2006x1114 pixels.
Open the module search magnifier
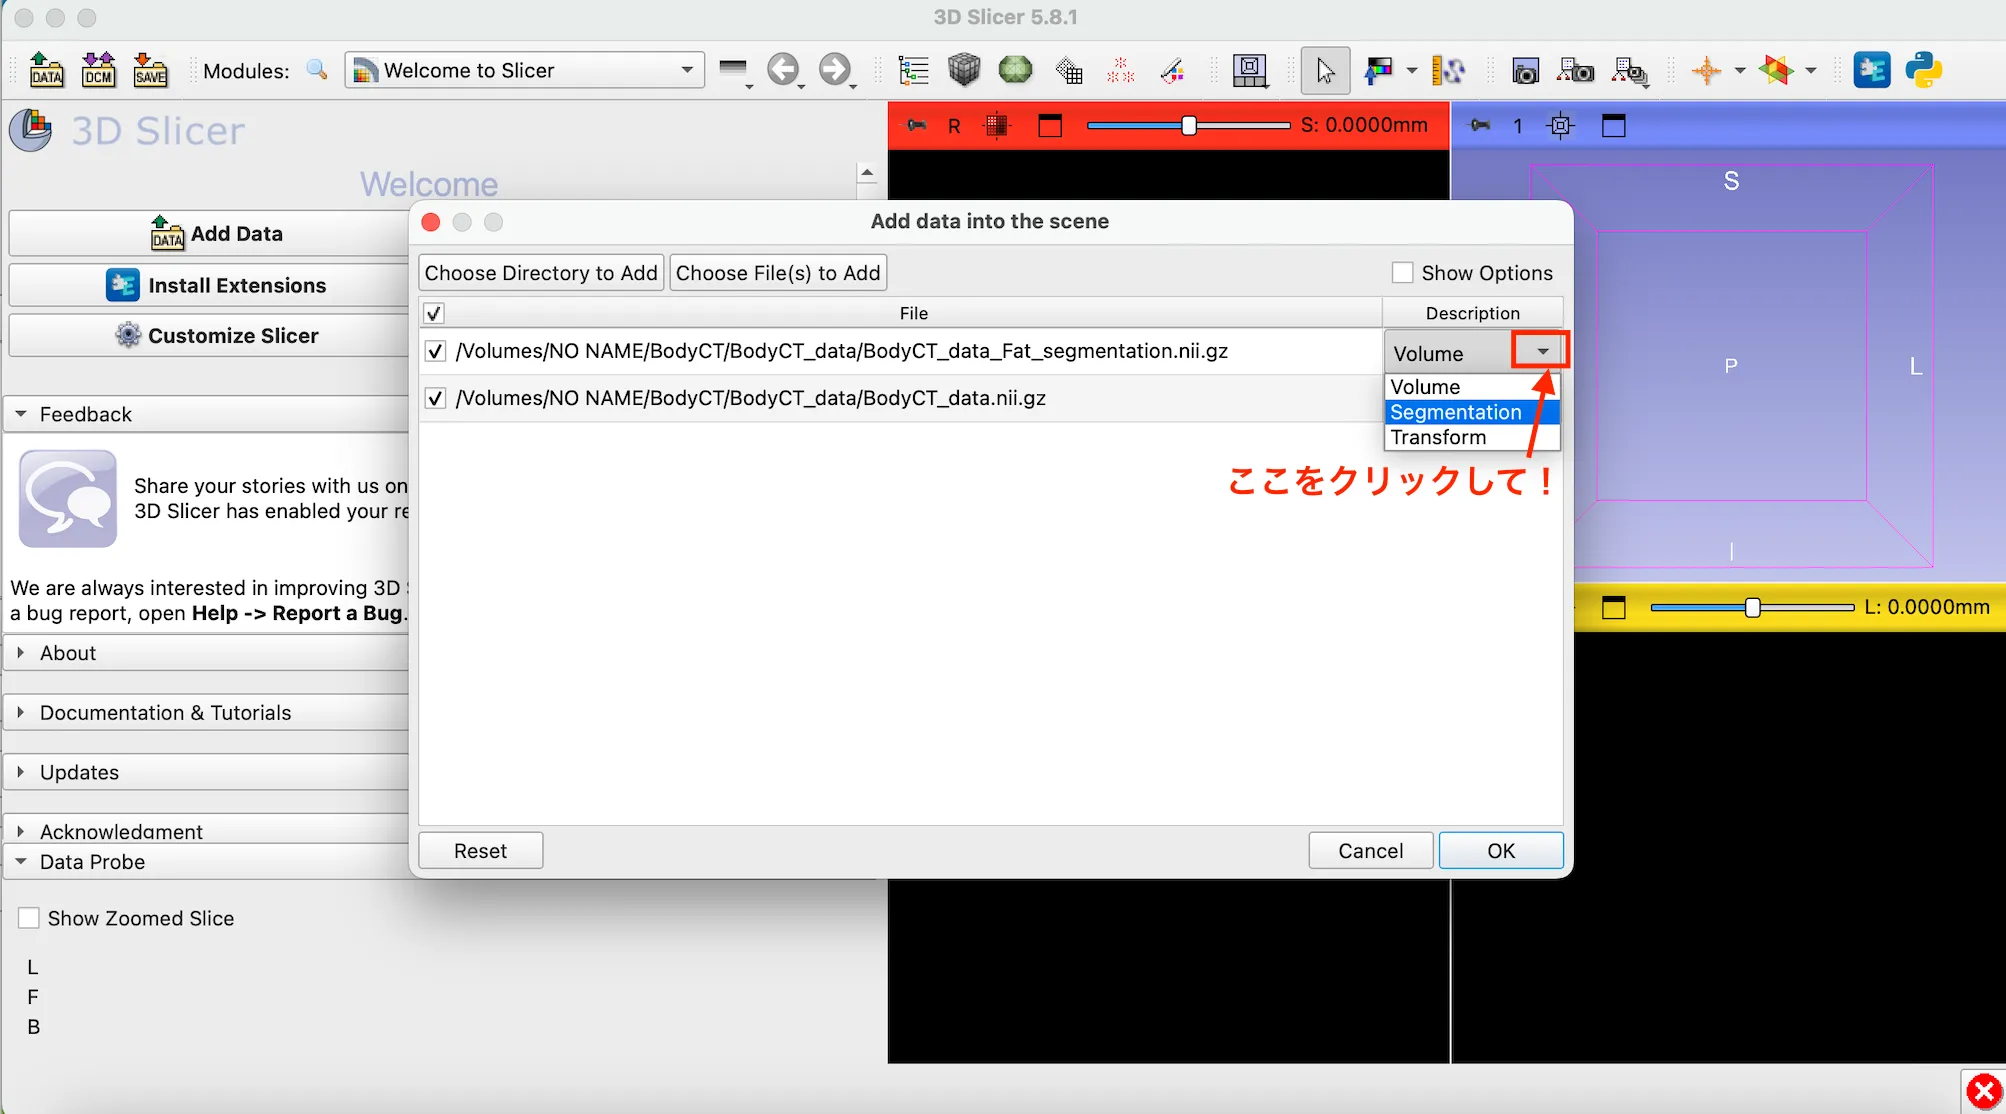pos(317,70)
